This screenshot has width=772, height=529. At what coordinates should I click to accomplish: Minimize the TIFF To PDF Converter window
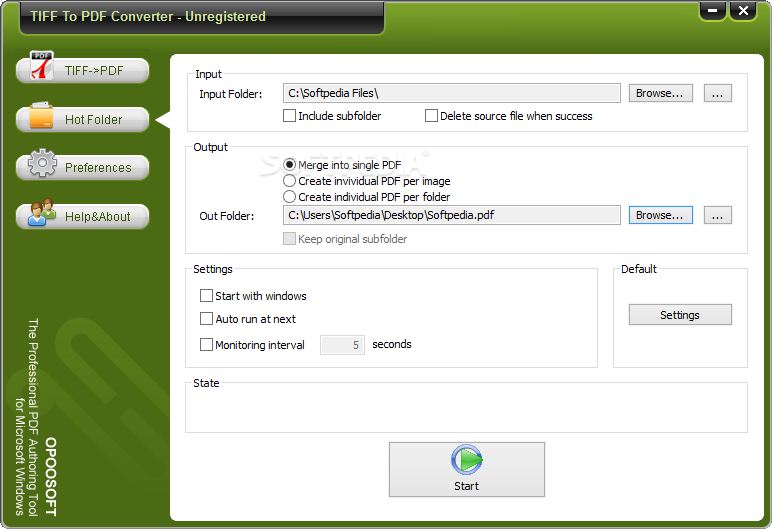click(x=712, y=10)
